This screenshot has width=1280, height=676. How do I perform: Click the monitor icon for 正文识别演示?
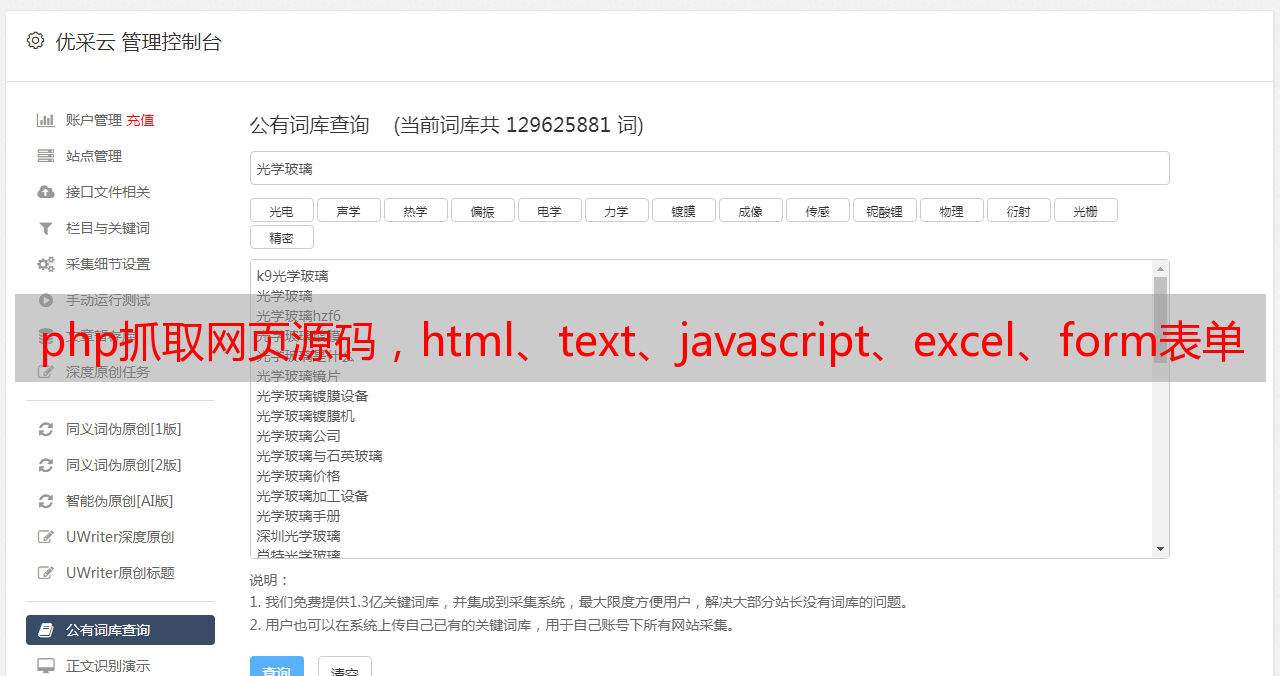click(46, 665)
